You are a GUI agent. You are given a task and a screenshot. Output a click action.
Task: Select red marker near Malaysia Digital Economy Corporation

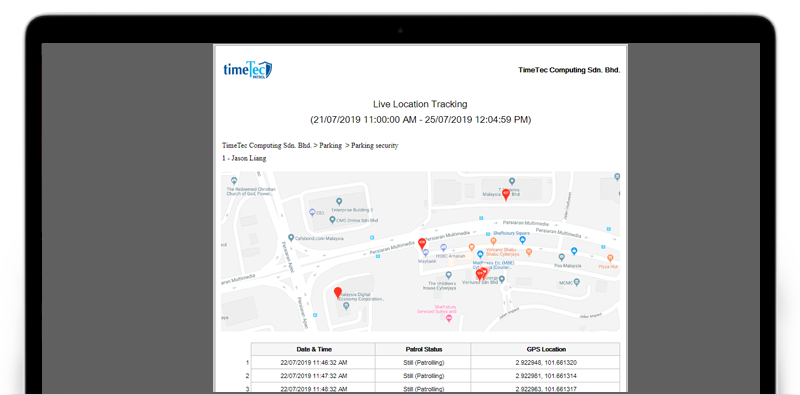(x=337, y=292)
